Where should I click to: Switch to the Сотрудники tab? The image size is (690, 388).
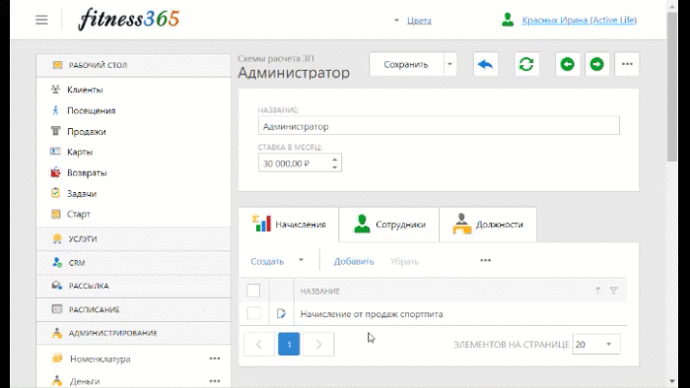389,224
